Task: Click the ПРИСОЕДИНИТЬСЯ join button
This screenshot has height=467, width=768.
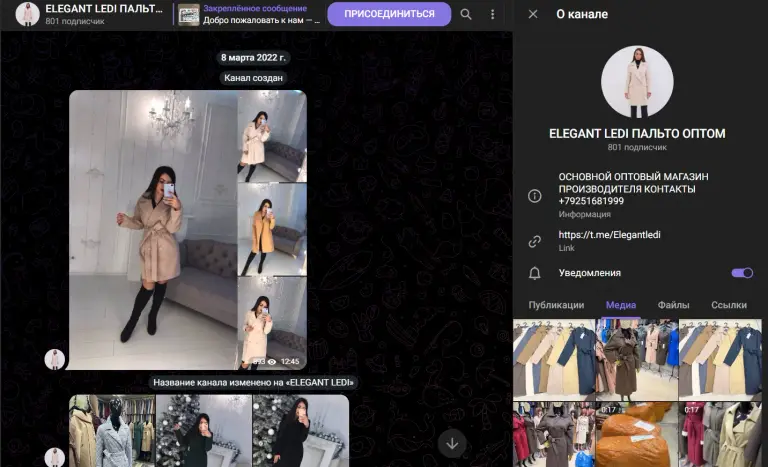Action: pos(389,14)
